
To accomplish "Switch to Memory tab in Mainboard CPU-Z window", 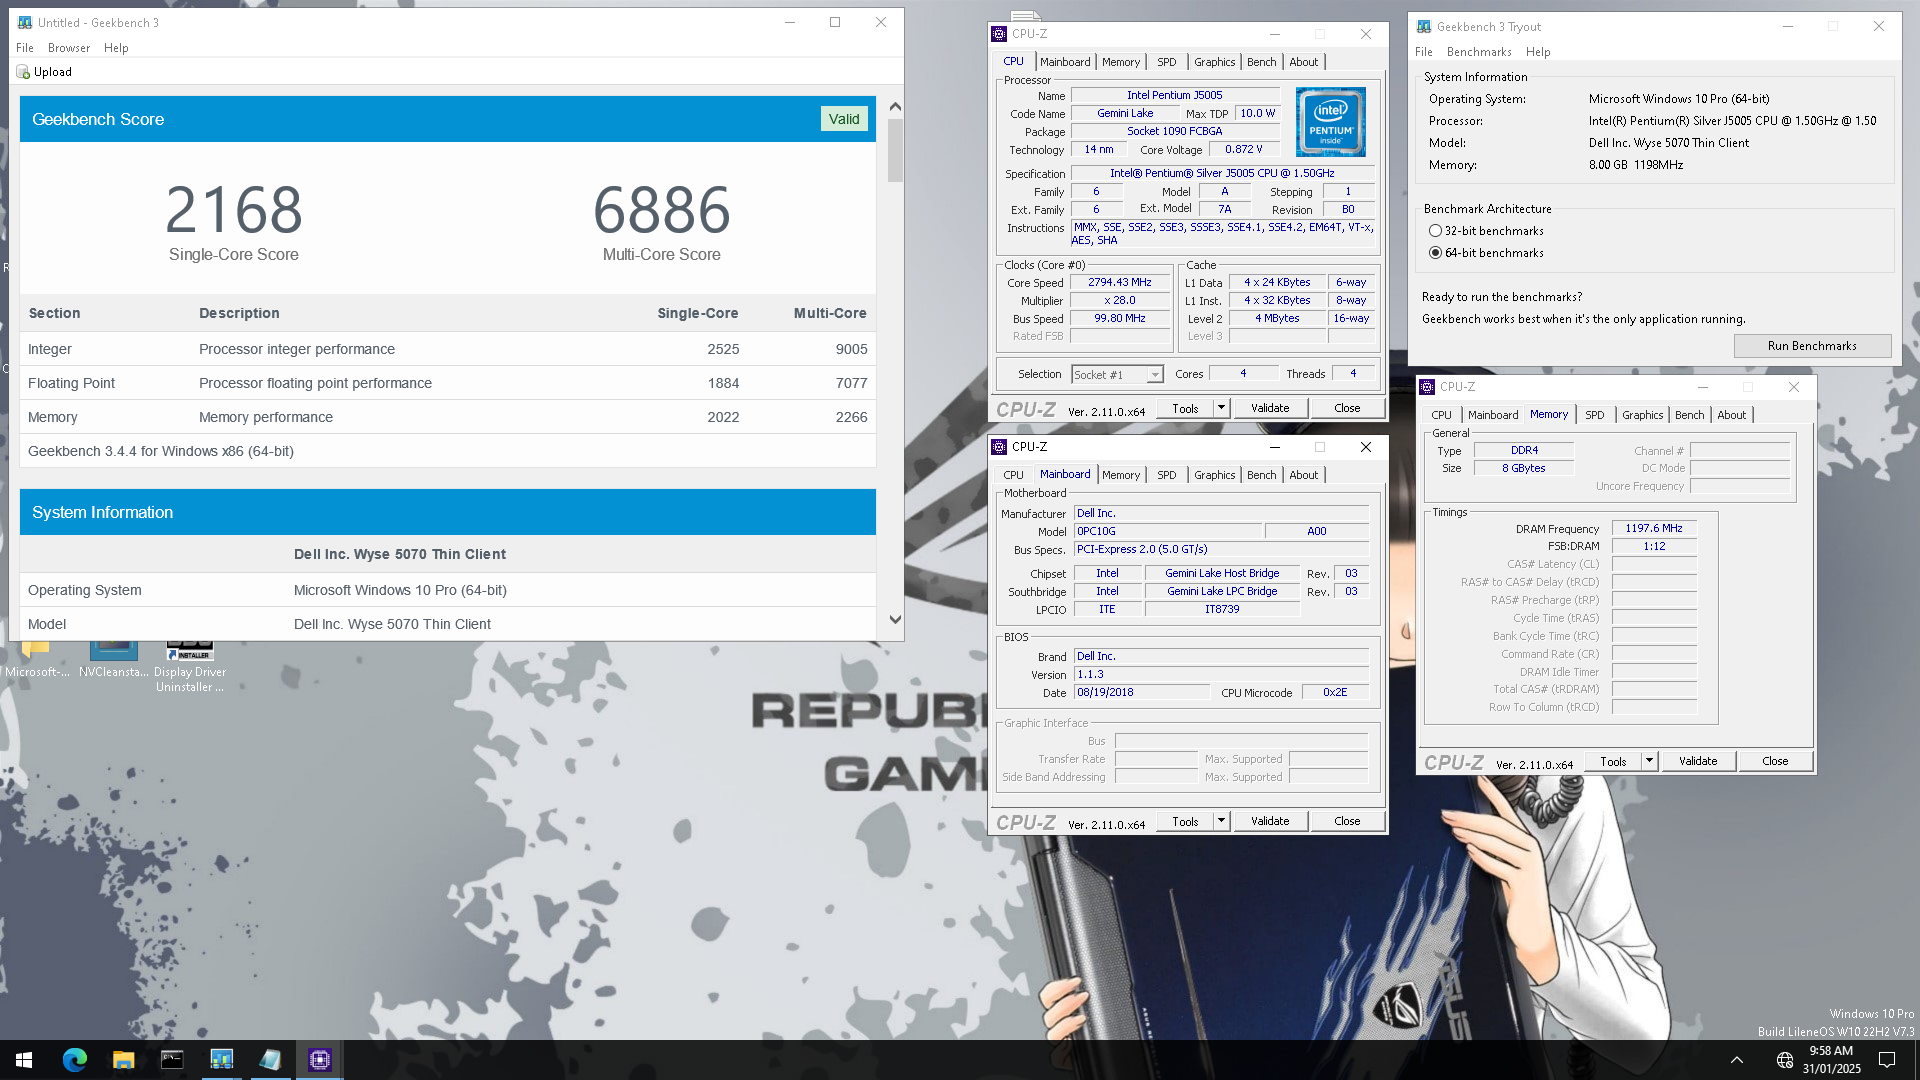I will click(x=1120, y=475).
